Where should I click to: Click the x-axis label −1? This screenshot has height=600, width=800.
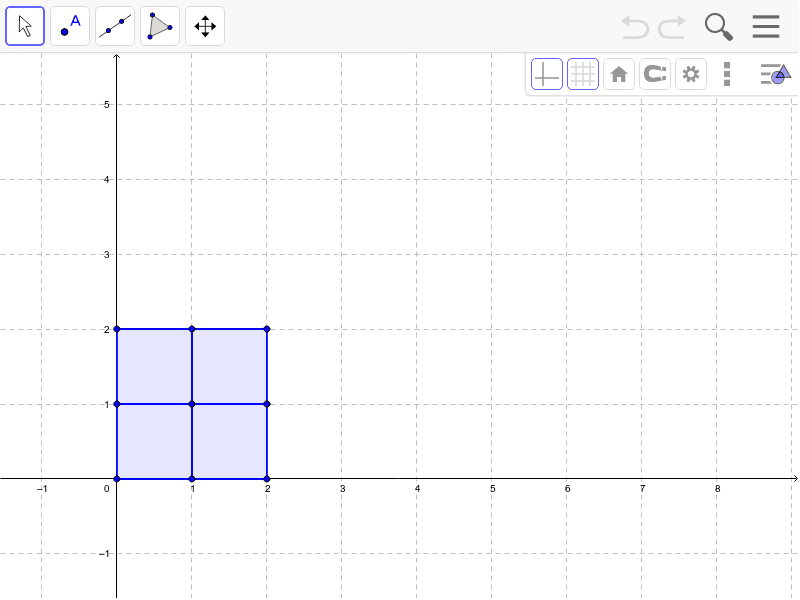click(42, 489)
